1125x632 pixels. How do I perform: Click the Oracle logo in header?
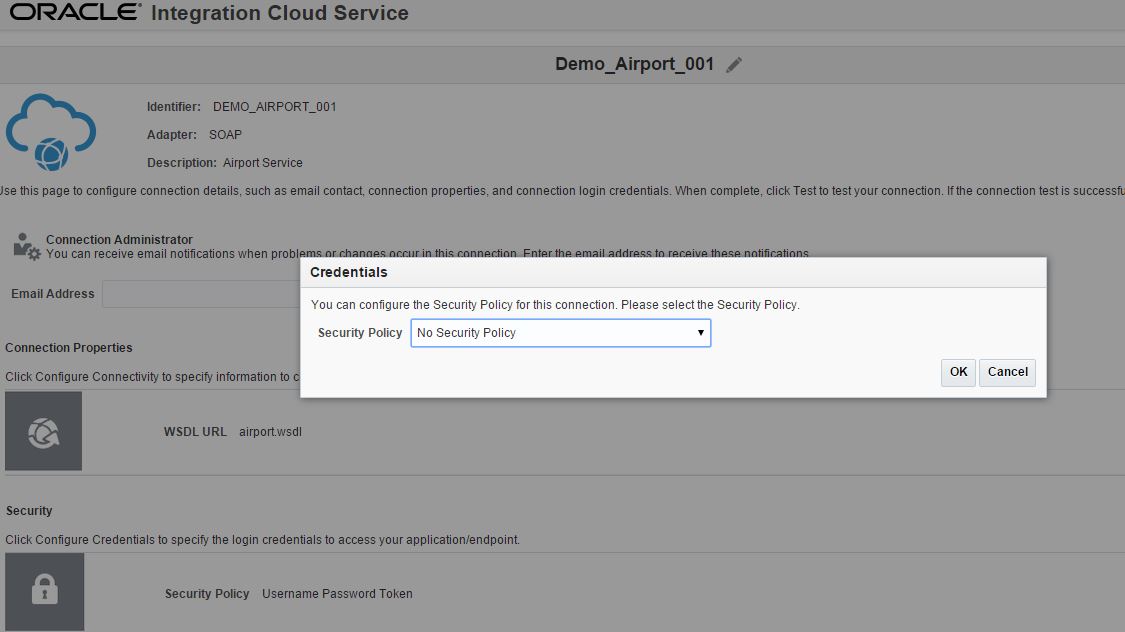tap(75, 12)
